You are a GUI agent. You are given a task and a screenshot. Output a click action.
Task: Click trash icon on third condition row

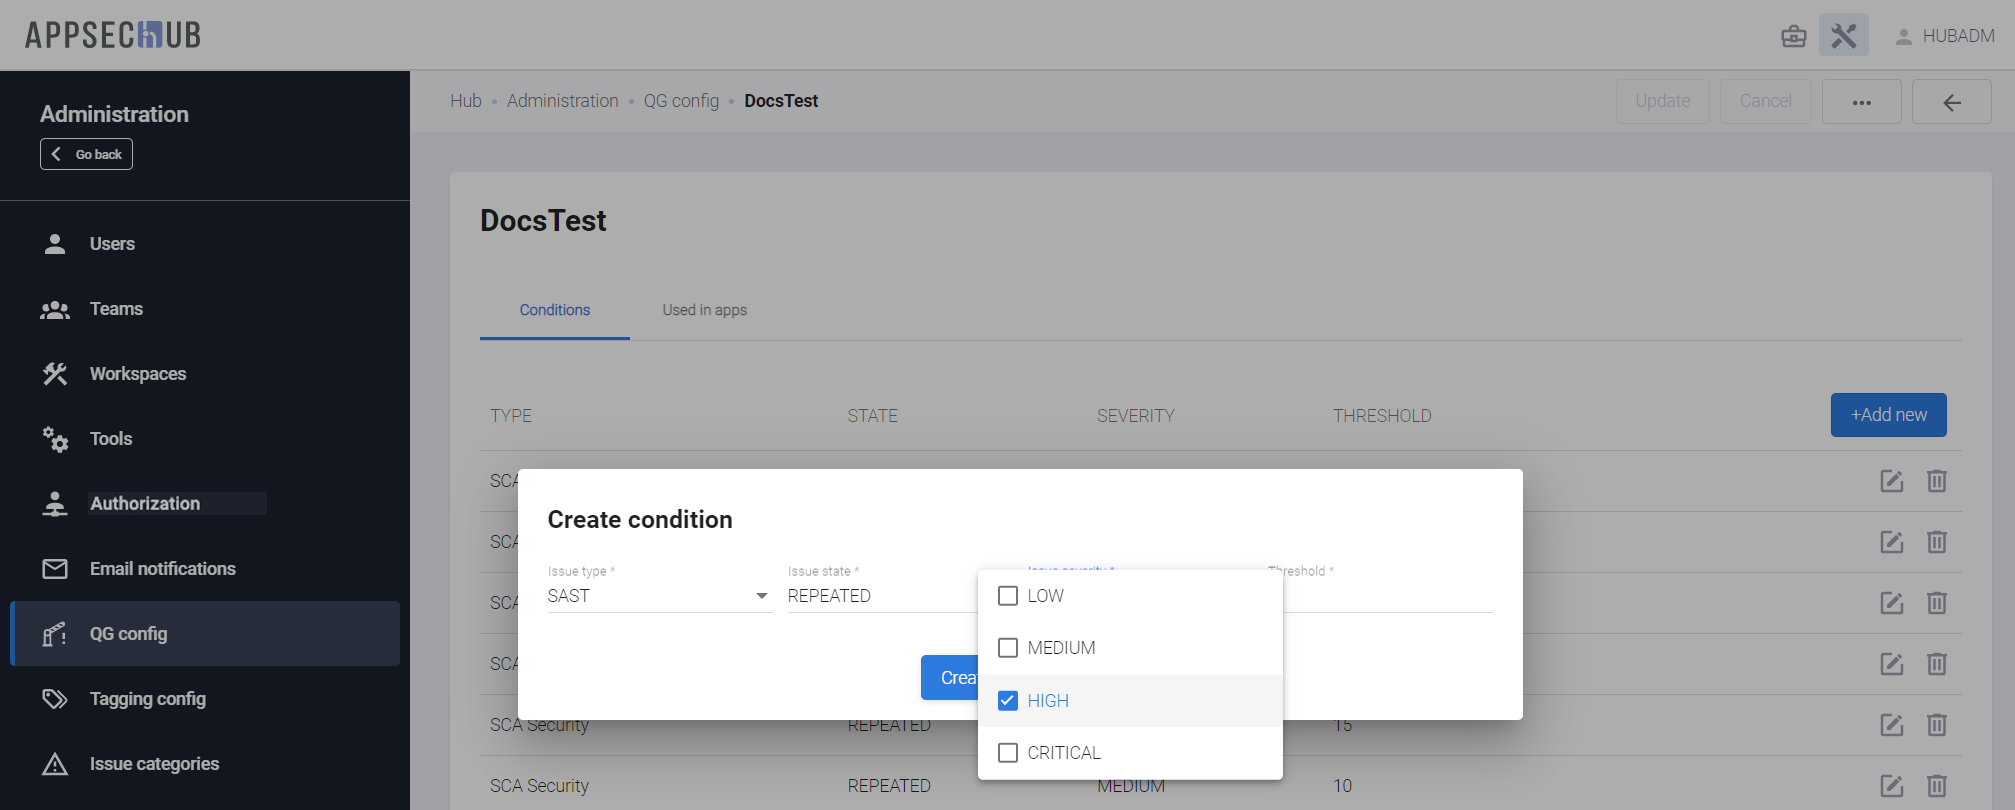1936,603
